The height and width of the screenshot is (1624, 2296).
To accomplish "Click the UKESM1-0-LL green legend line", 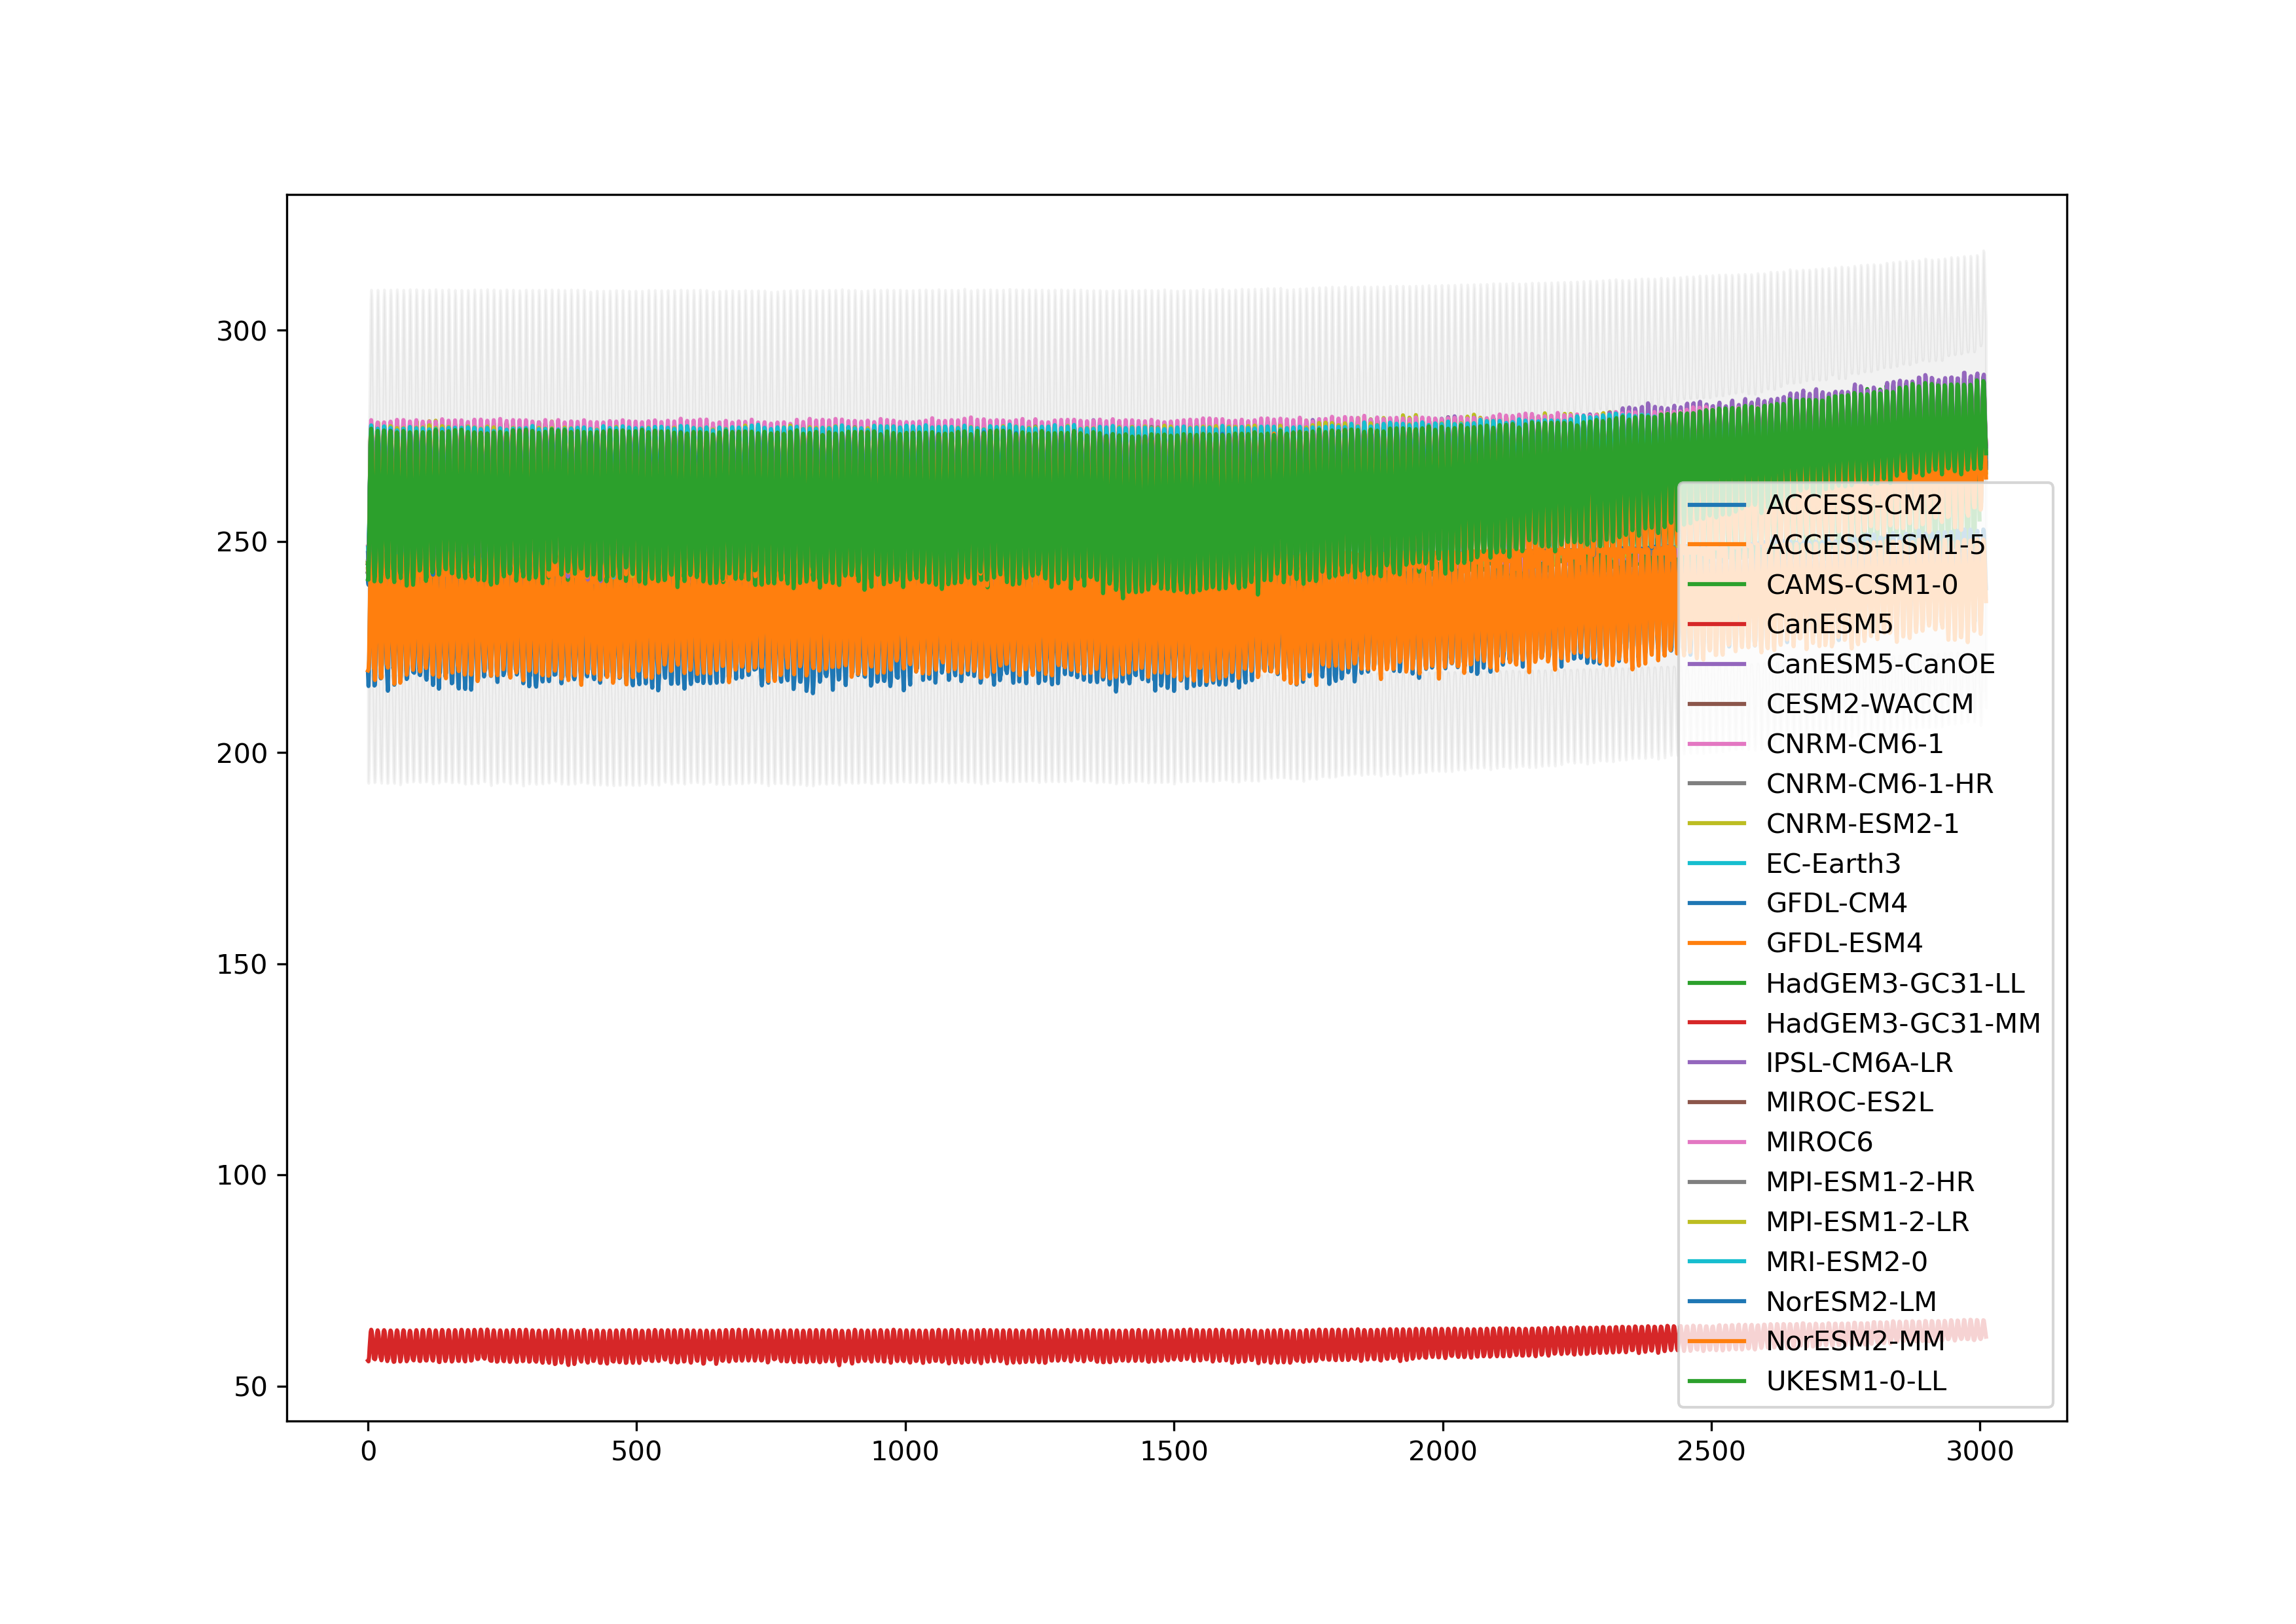I will point(1716,1381).
